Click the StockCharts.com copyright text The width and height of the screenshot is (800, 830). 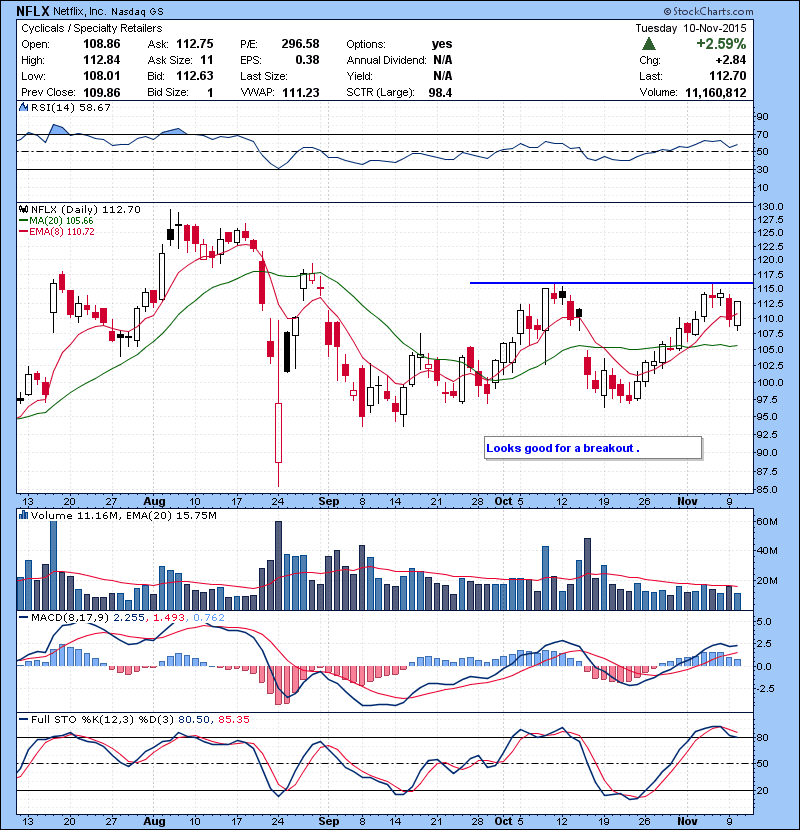tap(708, 11)
